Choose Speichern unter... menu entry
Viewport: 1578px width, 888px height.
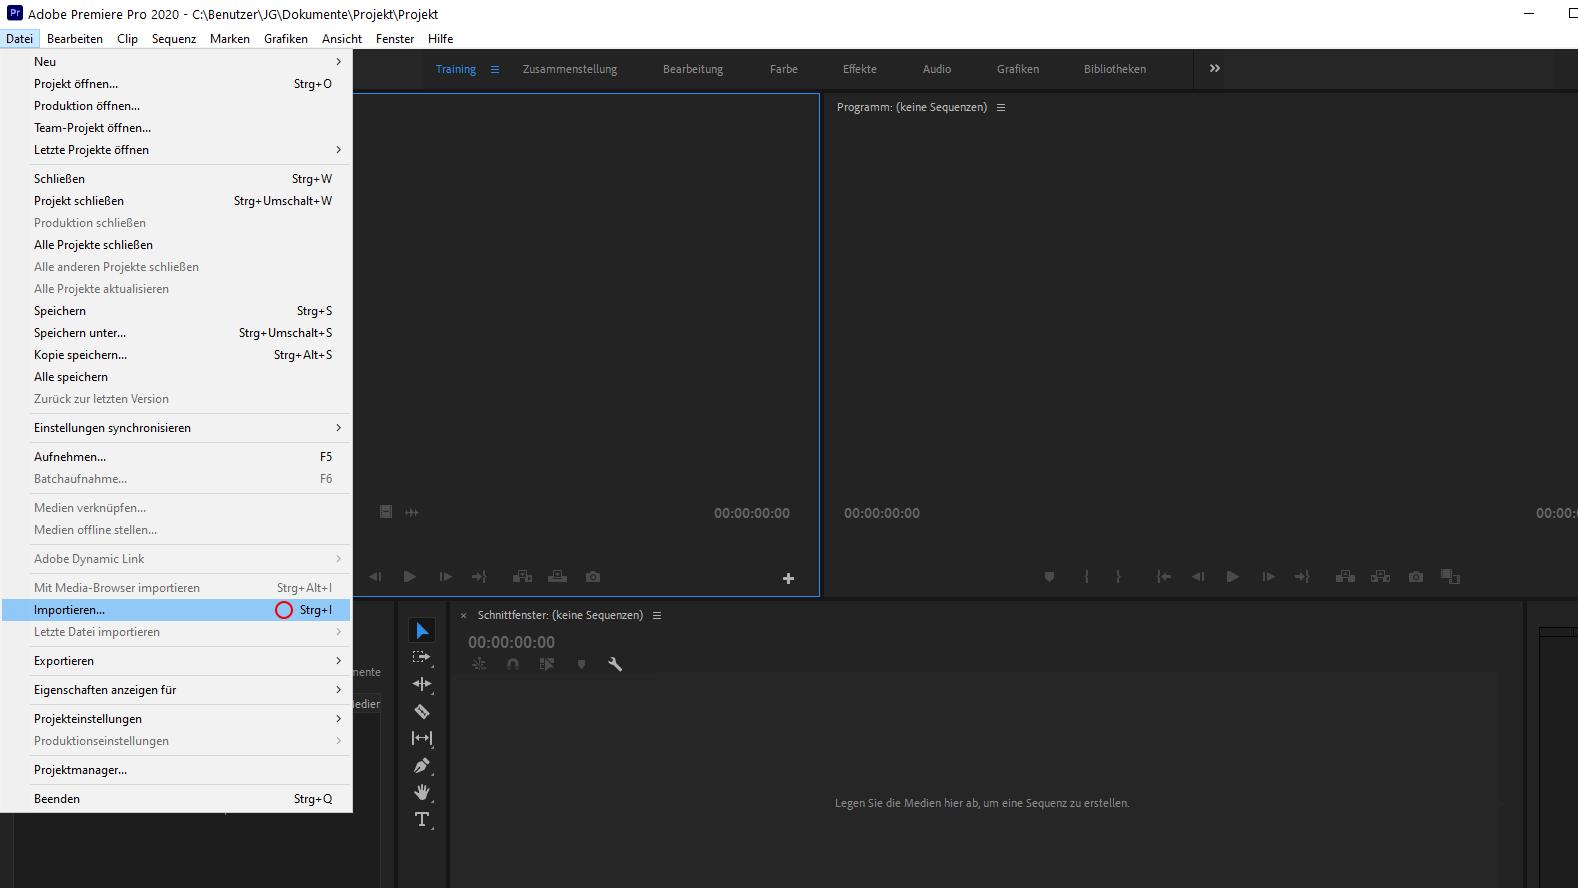(176, 333)
